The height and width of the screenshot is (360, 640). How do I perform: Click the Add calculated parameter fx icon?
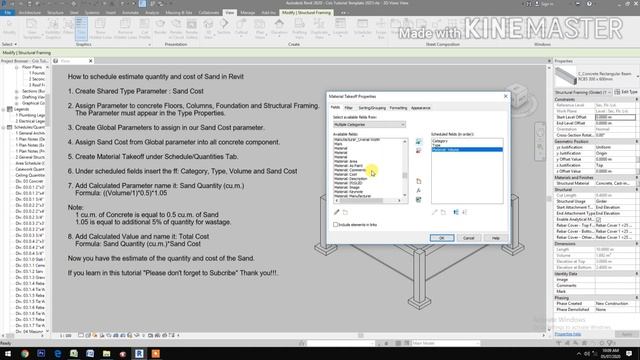(x=418, y=191)
